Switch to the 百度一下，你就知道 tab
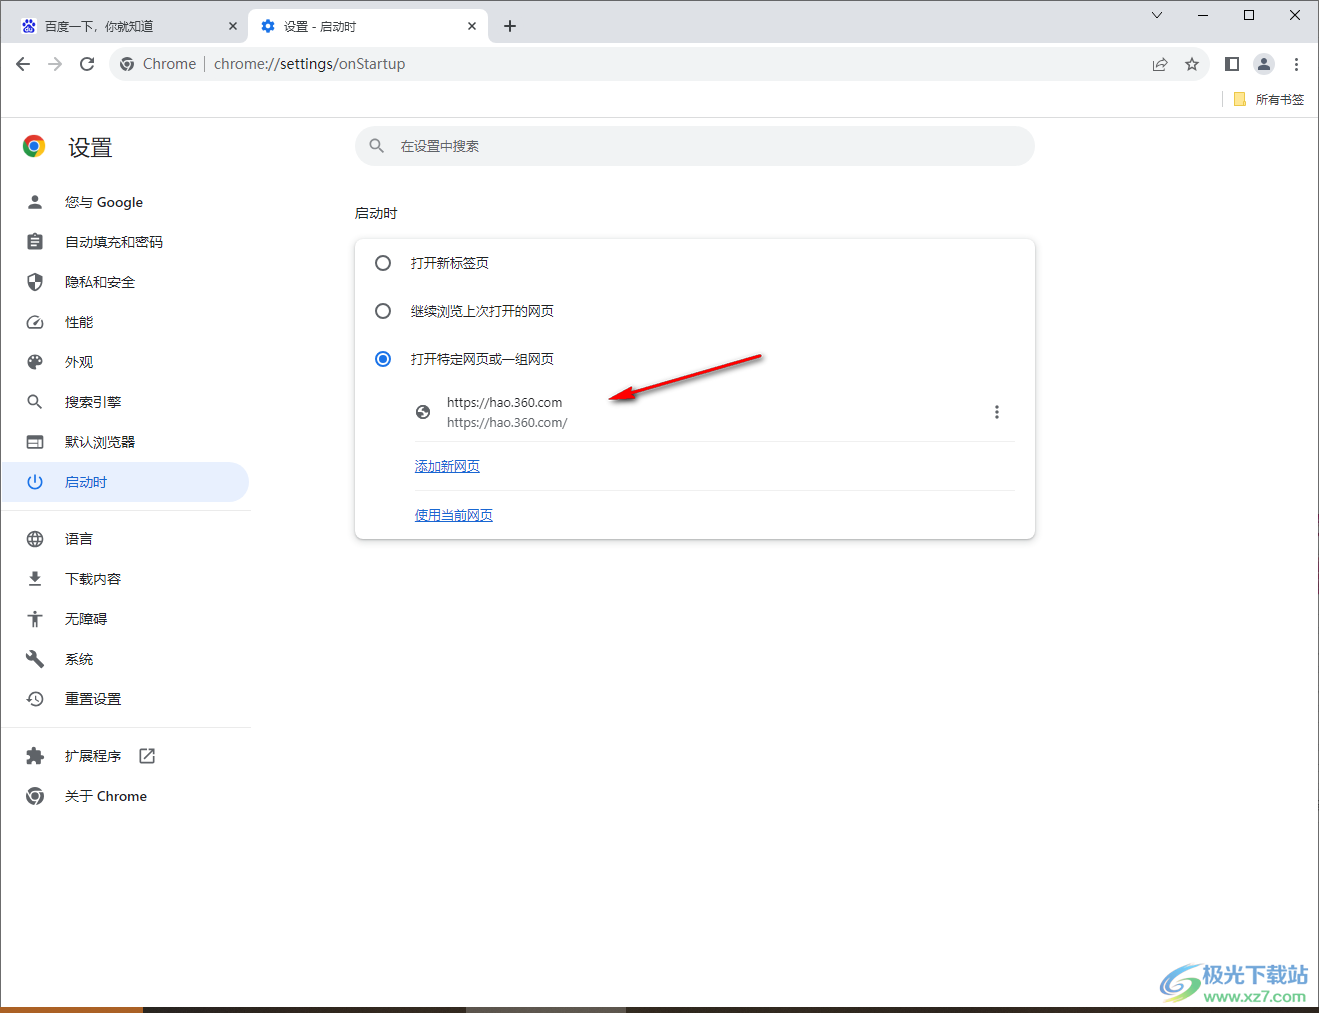Screen dimensions: 1319x1013 pyautogui.click(x=127, y=26)
